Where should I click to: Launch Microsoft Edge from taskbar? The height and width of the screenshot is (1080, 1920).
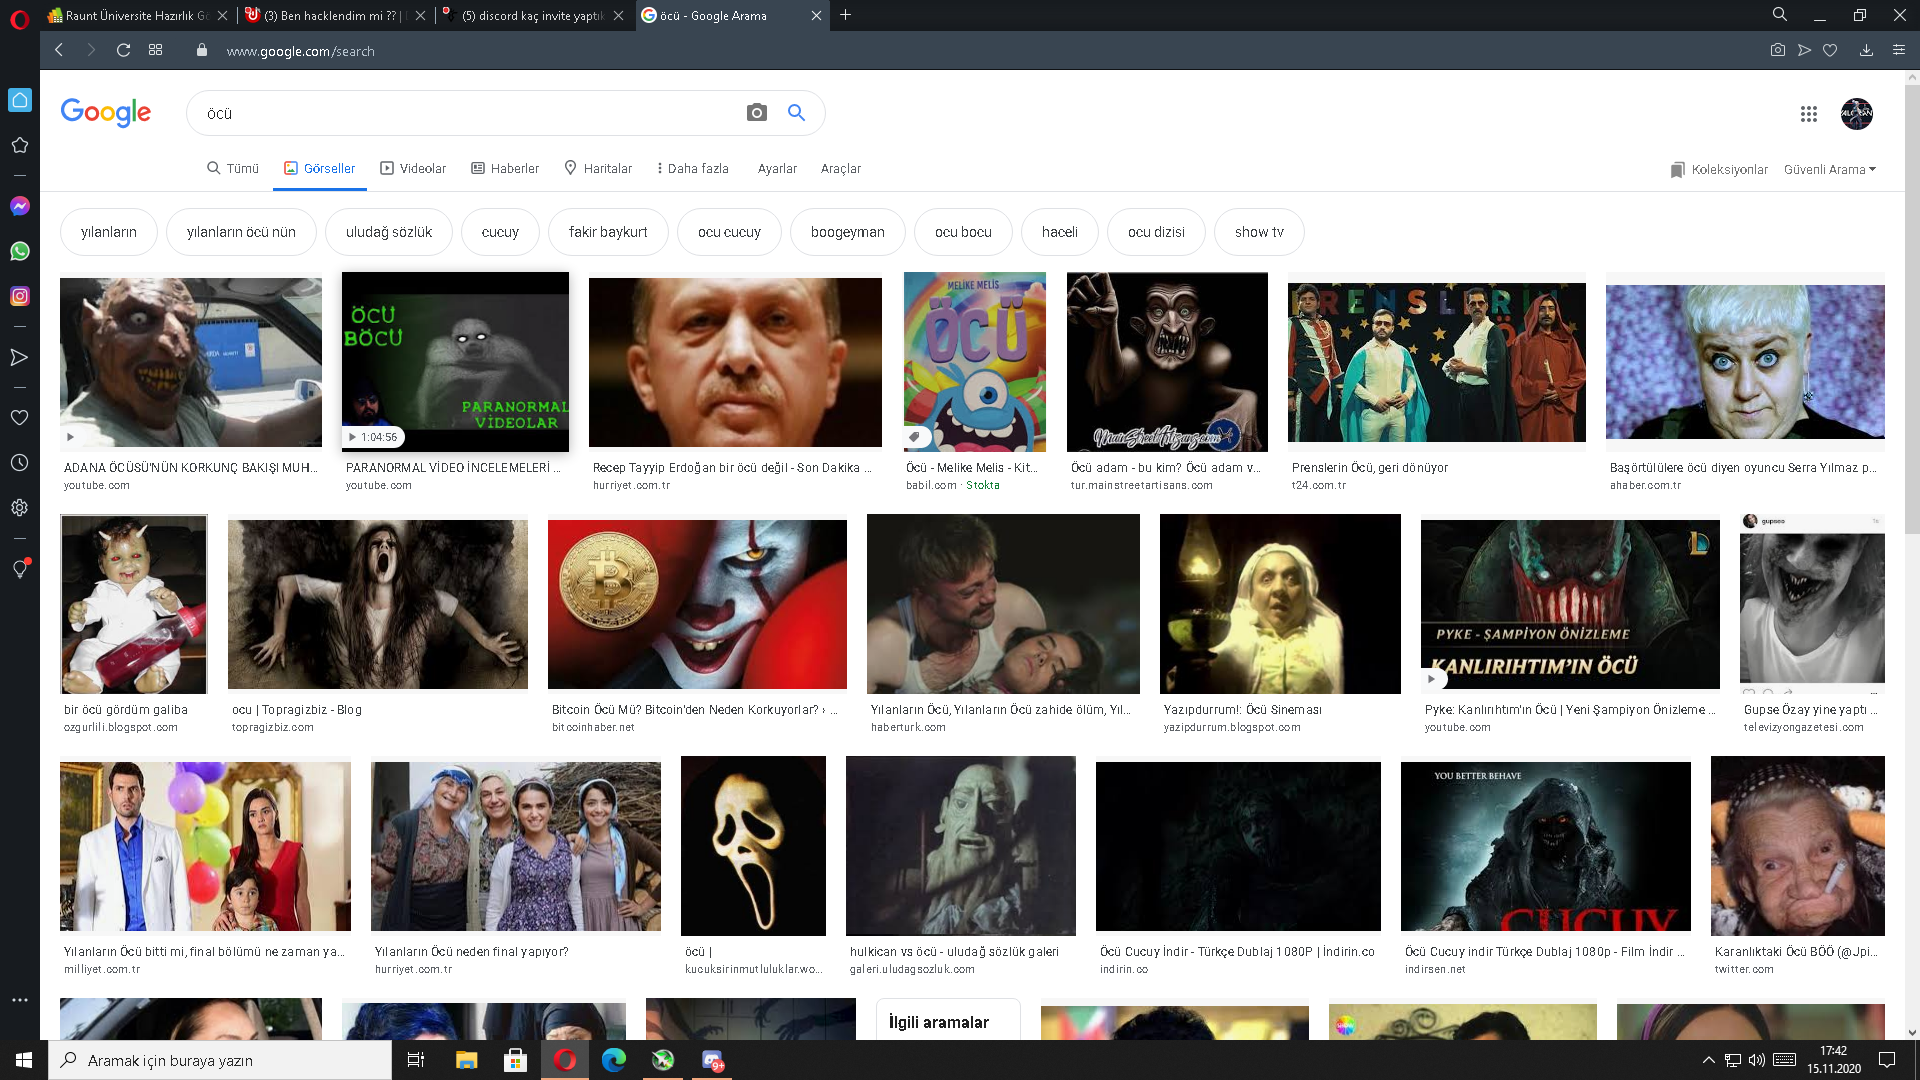tap(613, 1060)
